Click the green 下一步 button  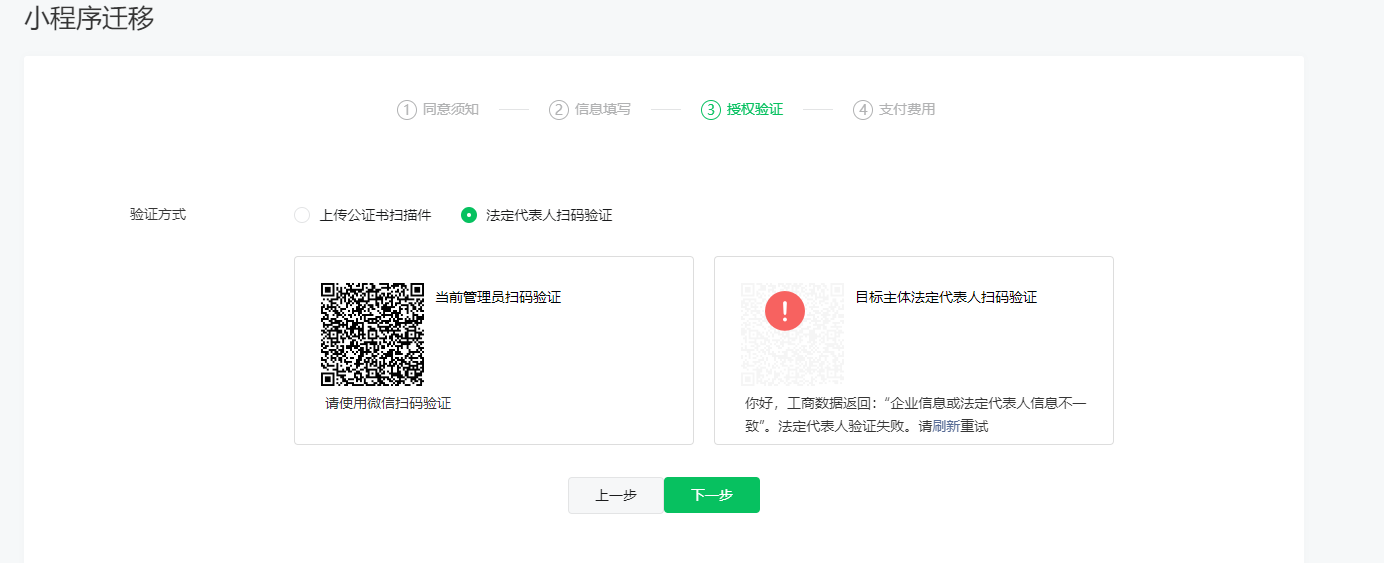pyautogui.click(x=712, y=495)
